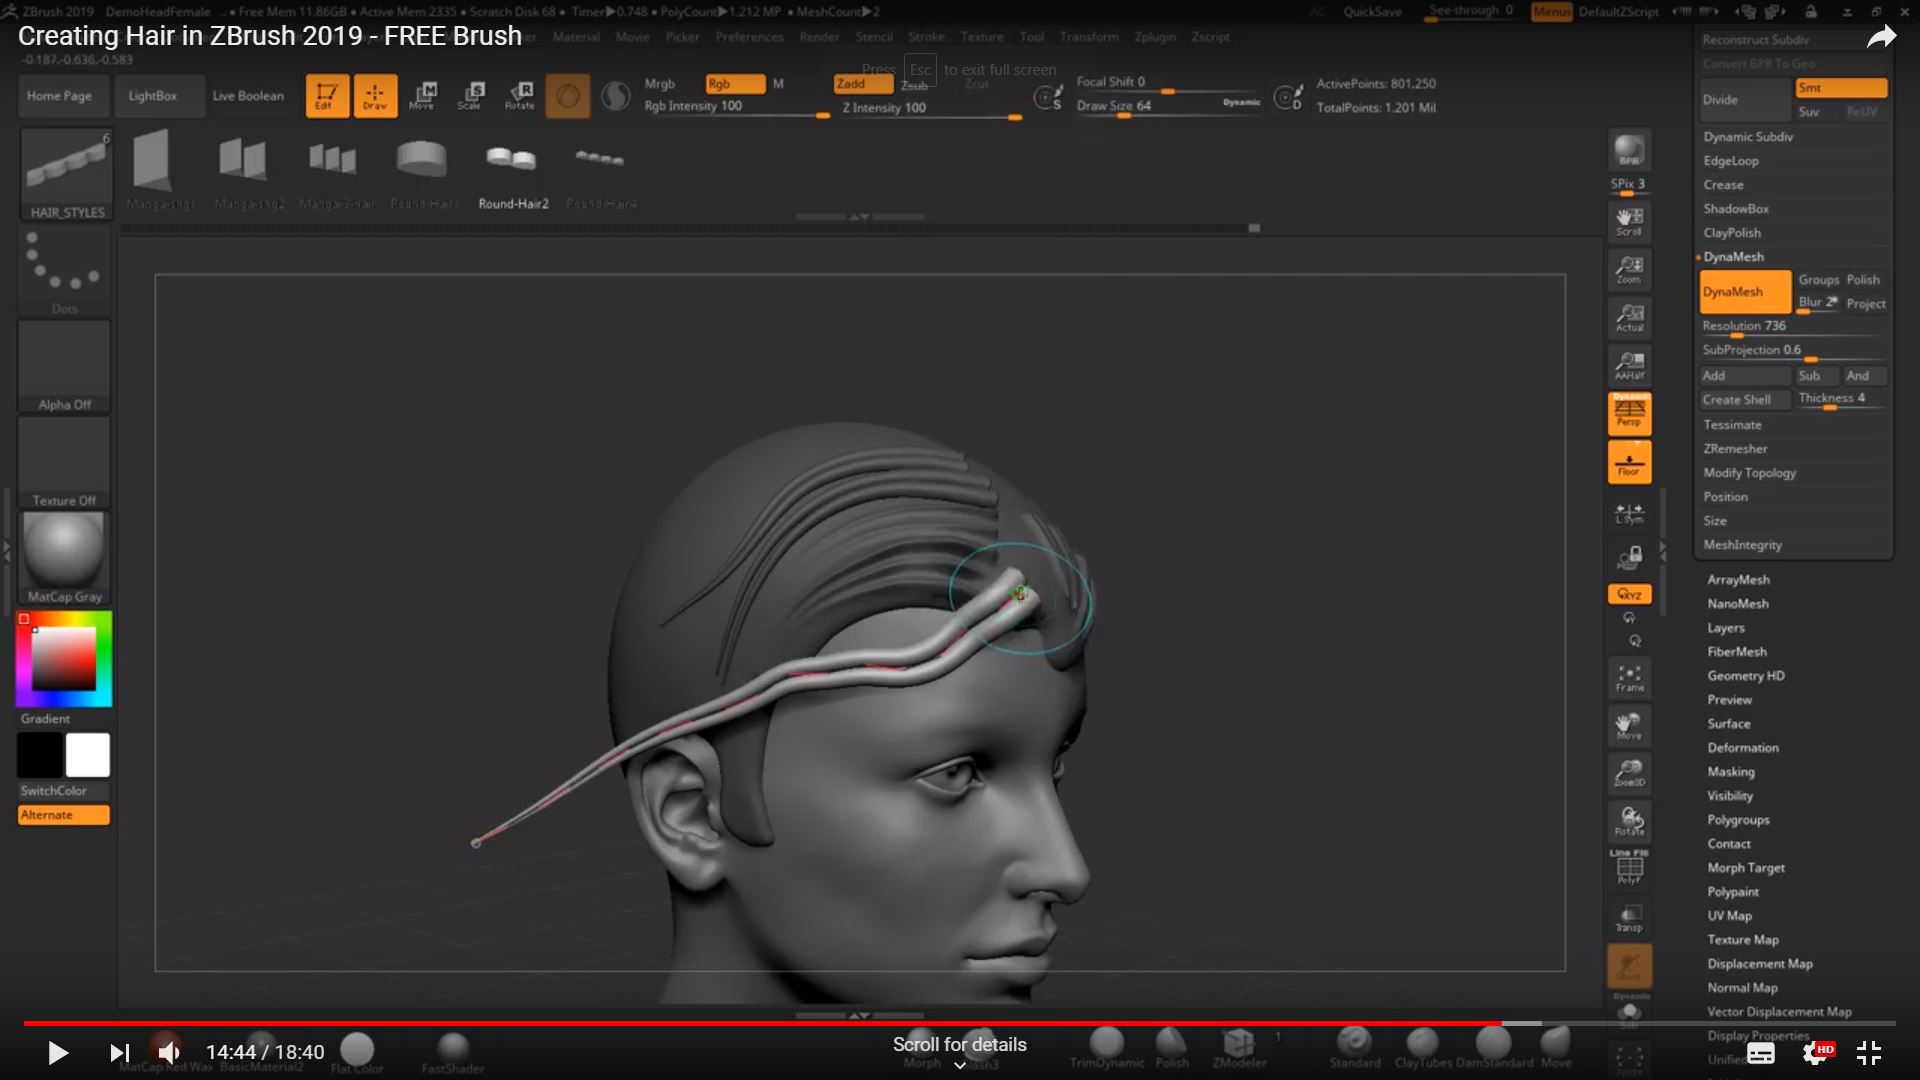Expand the ZRemesher section
The image size is (1920, 1080).
pos(1735,449)
